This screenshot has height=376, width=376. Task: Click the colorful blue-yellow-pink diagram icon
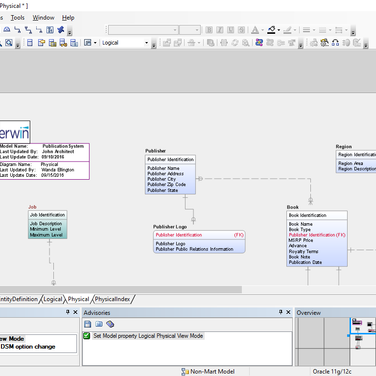[x=259, y=43]
